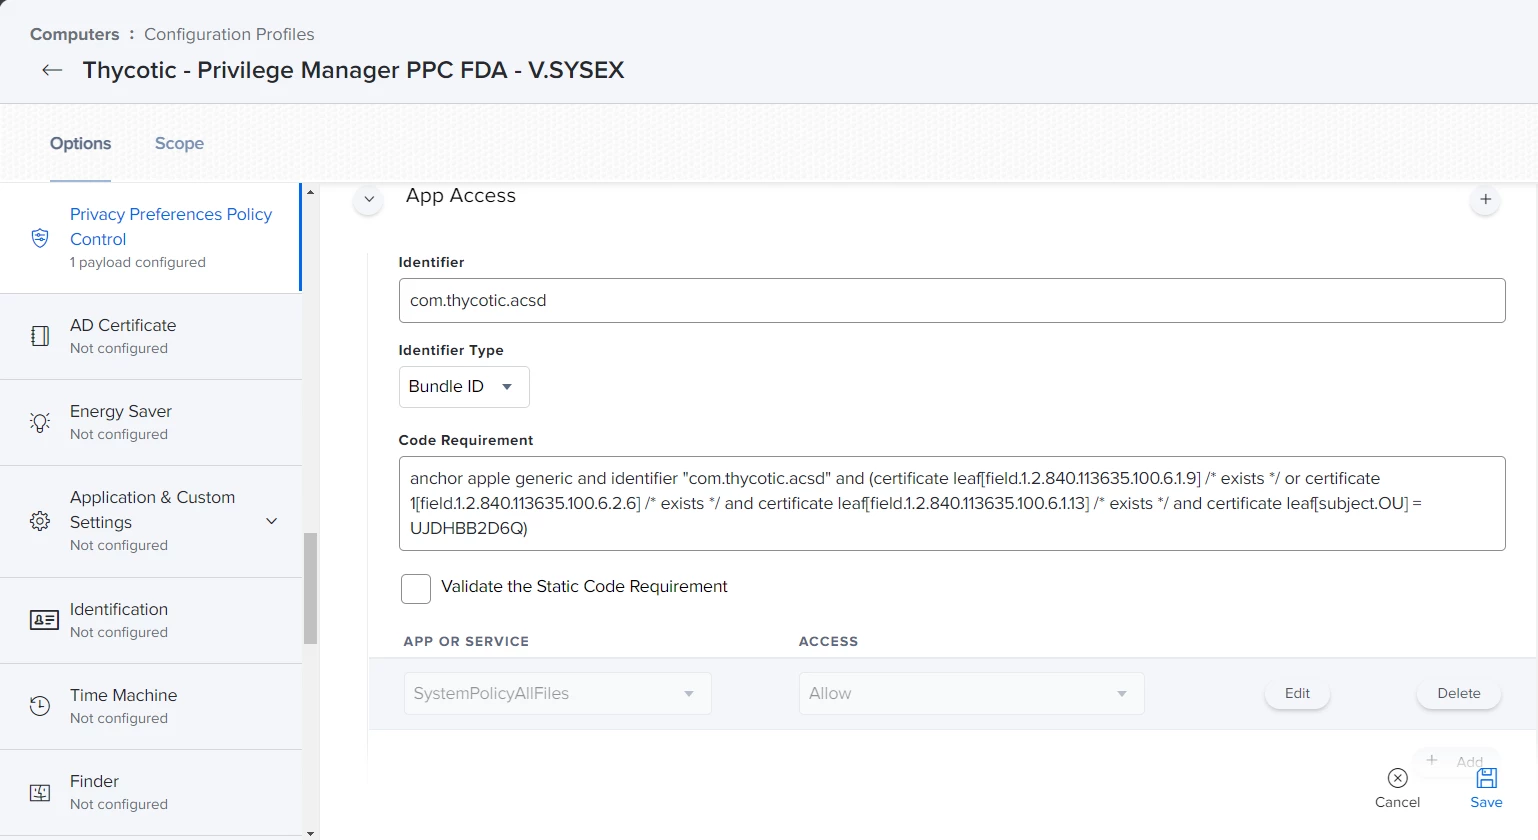The width and height of the screenshot is (1538, 840).
Task: Click the sidebar scrollbar thumb
Action: [310, 588]
